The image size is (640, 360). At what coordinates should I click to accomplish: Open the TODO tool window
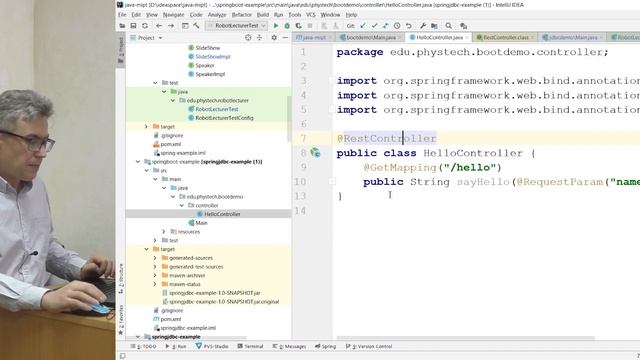144,346
